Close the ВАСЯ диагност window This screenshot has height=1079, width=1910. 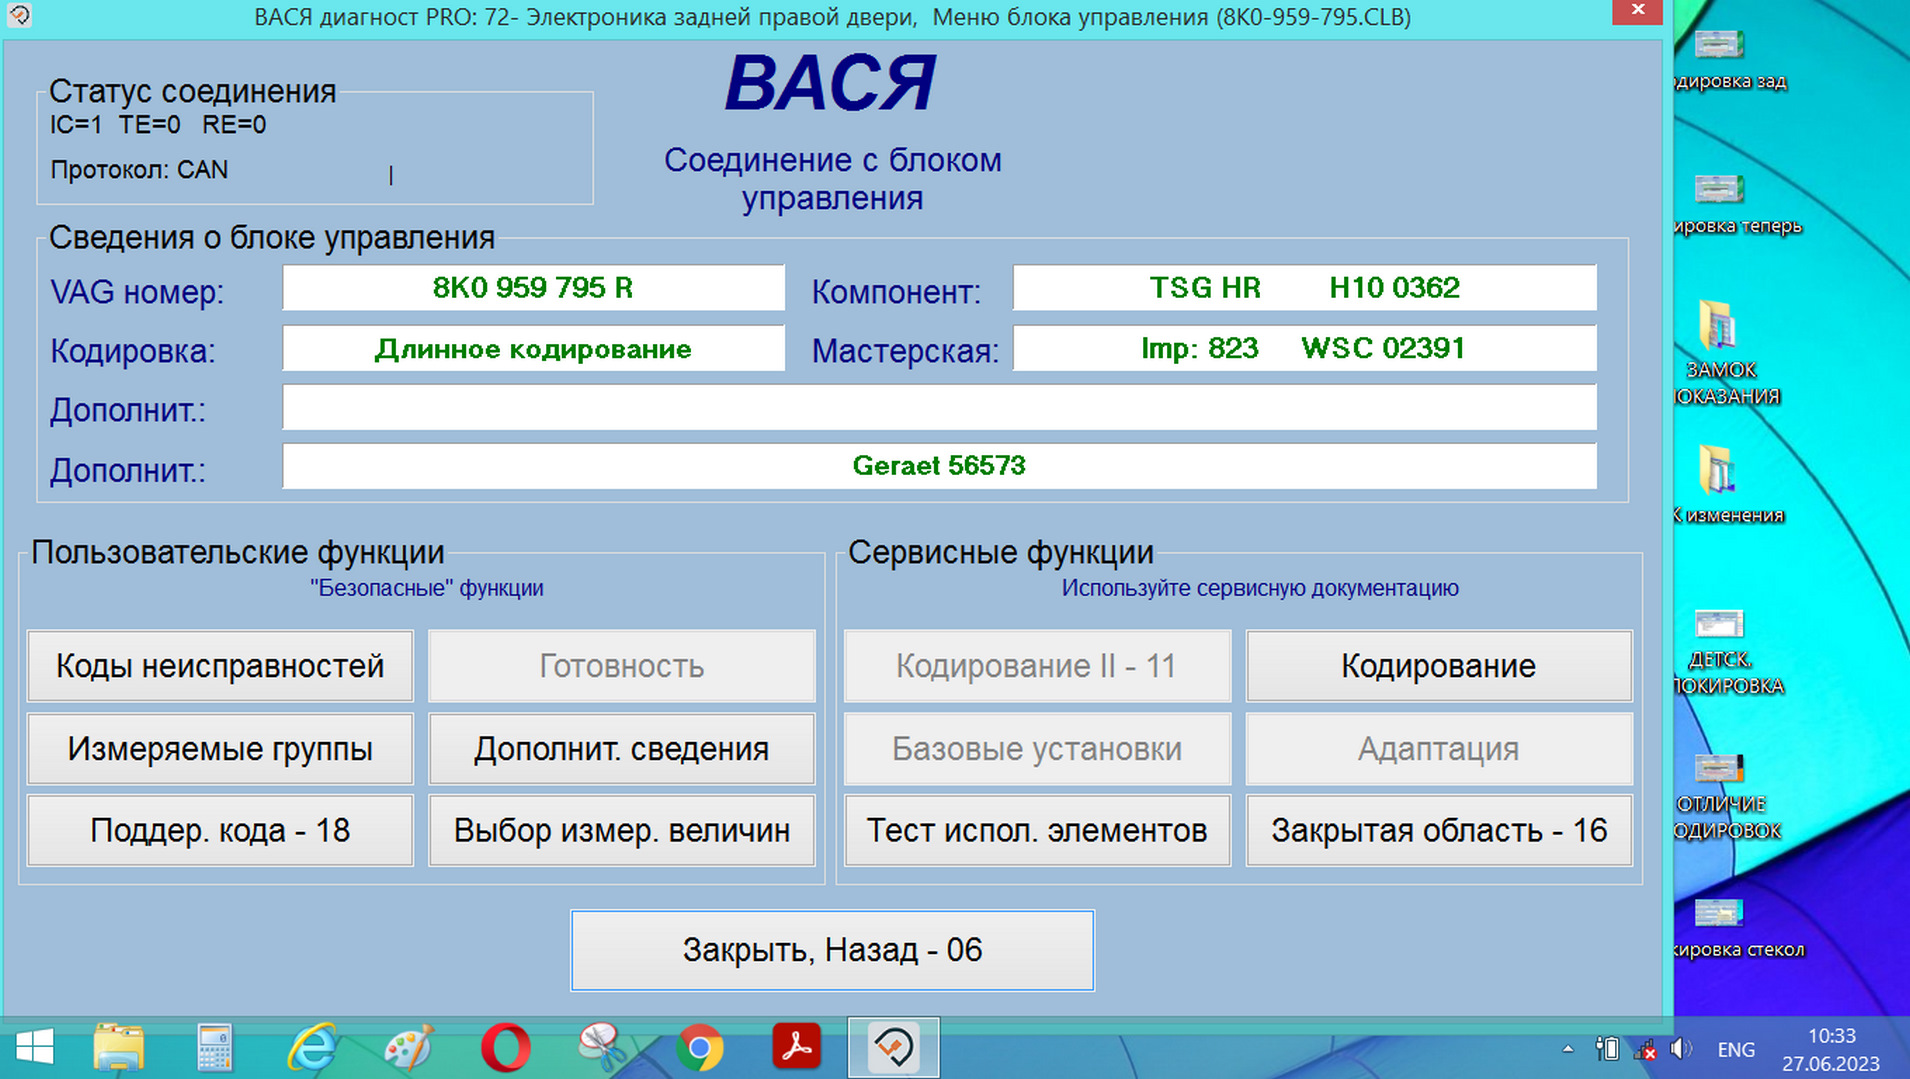pyautogui.click(x=1638, y=11)
